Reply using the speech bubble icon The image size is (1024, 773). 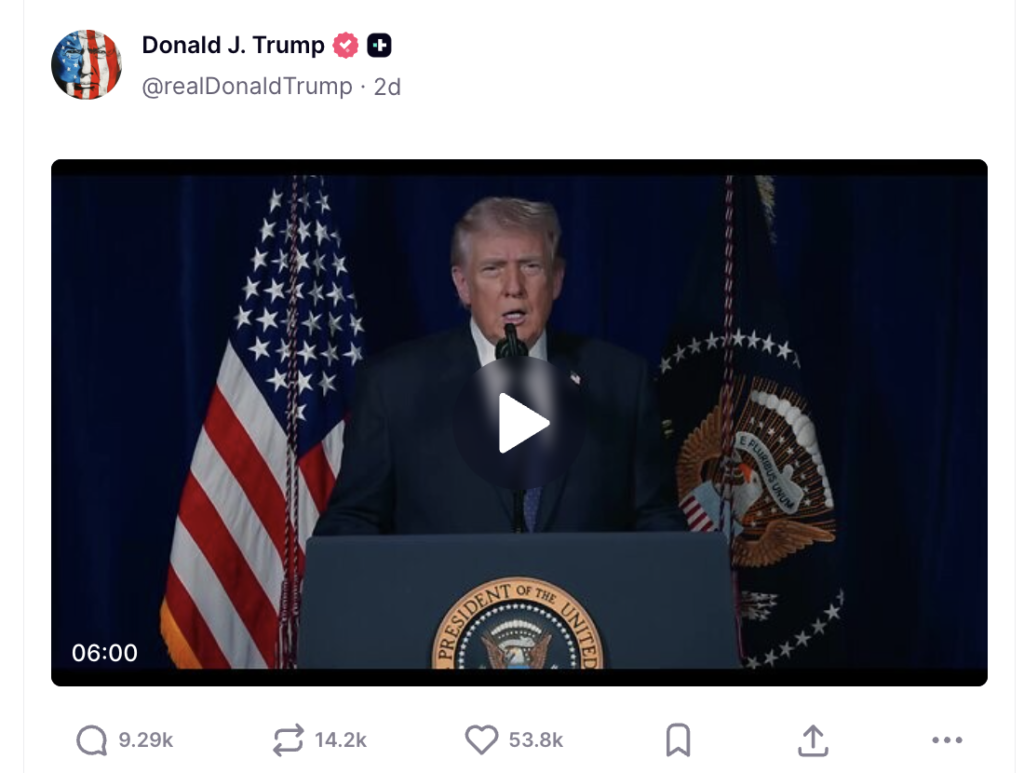click(91, 740)
